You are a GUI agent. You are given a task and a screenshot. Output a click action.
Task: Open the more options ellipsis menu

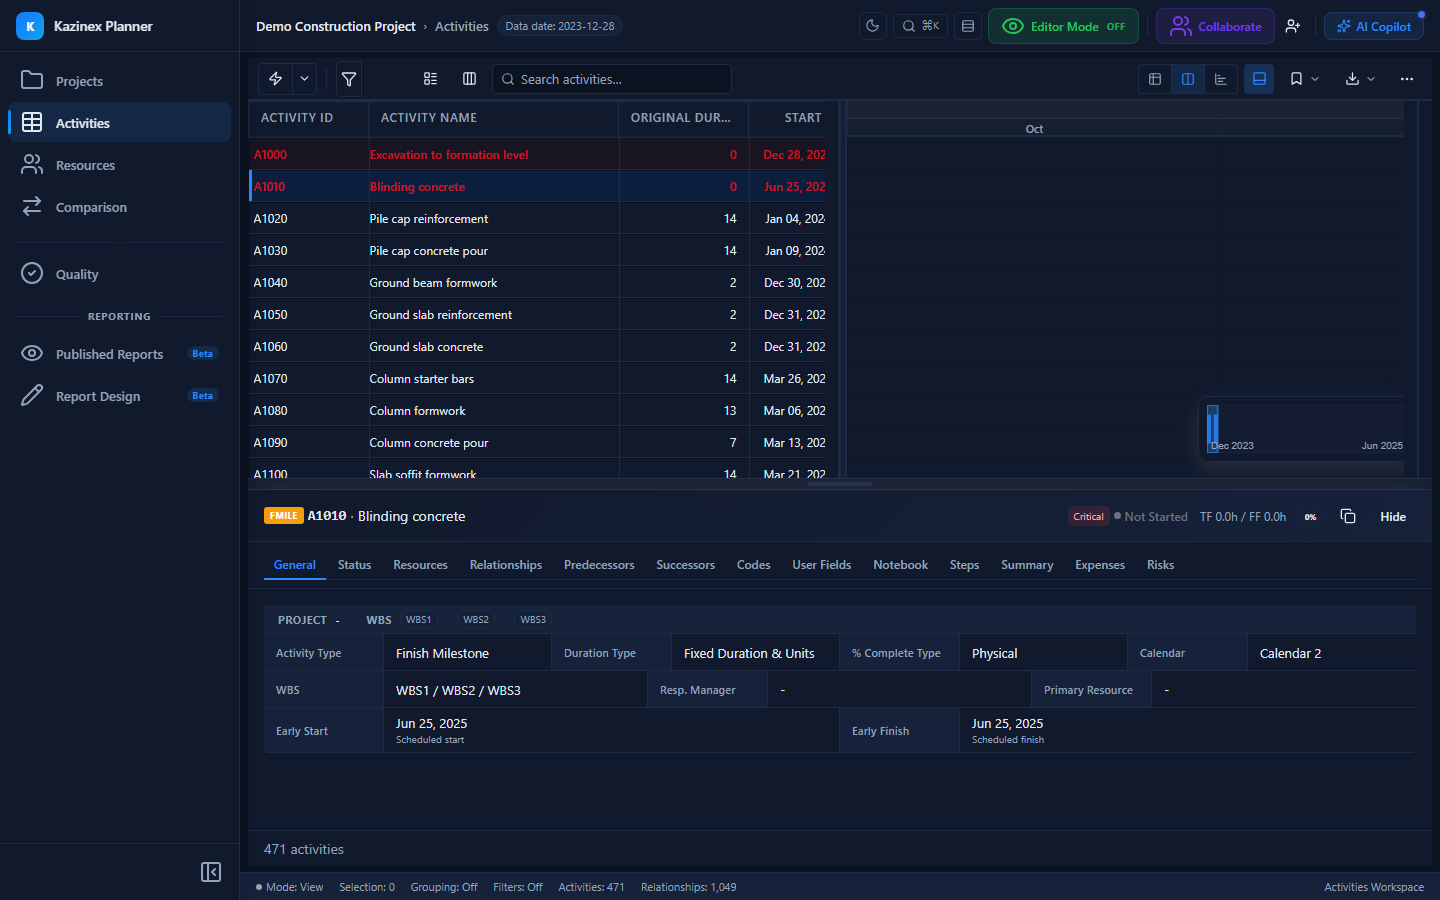coord(1407,79)
